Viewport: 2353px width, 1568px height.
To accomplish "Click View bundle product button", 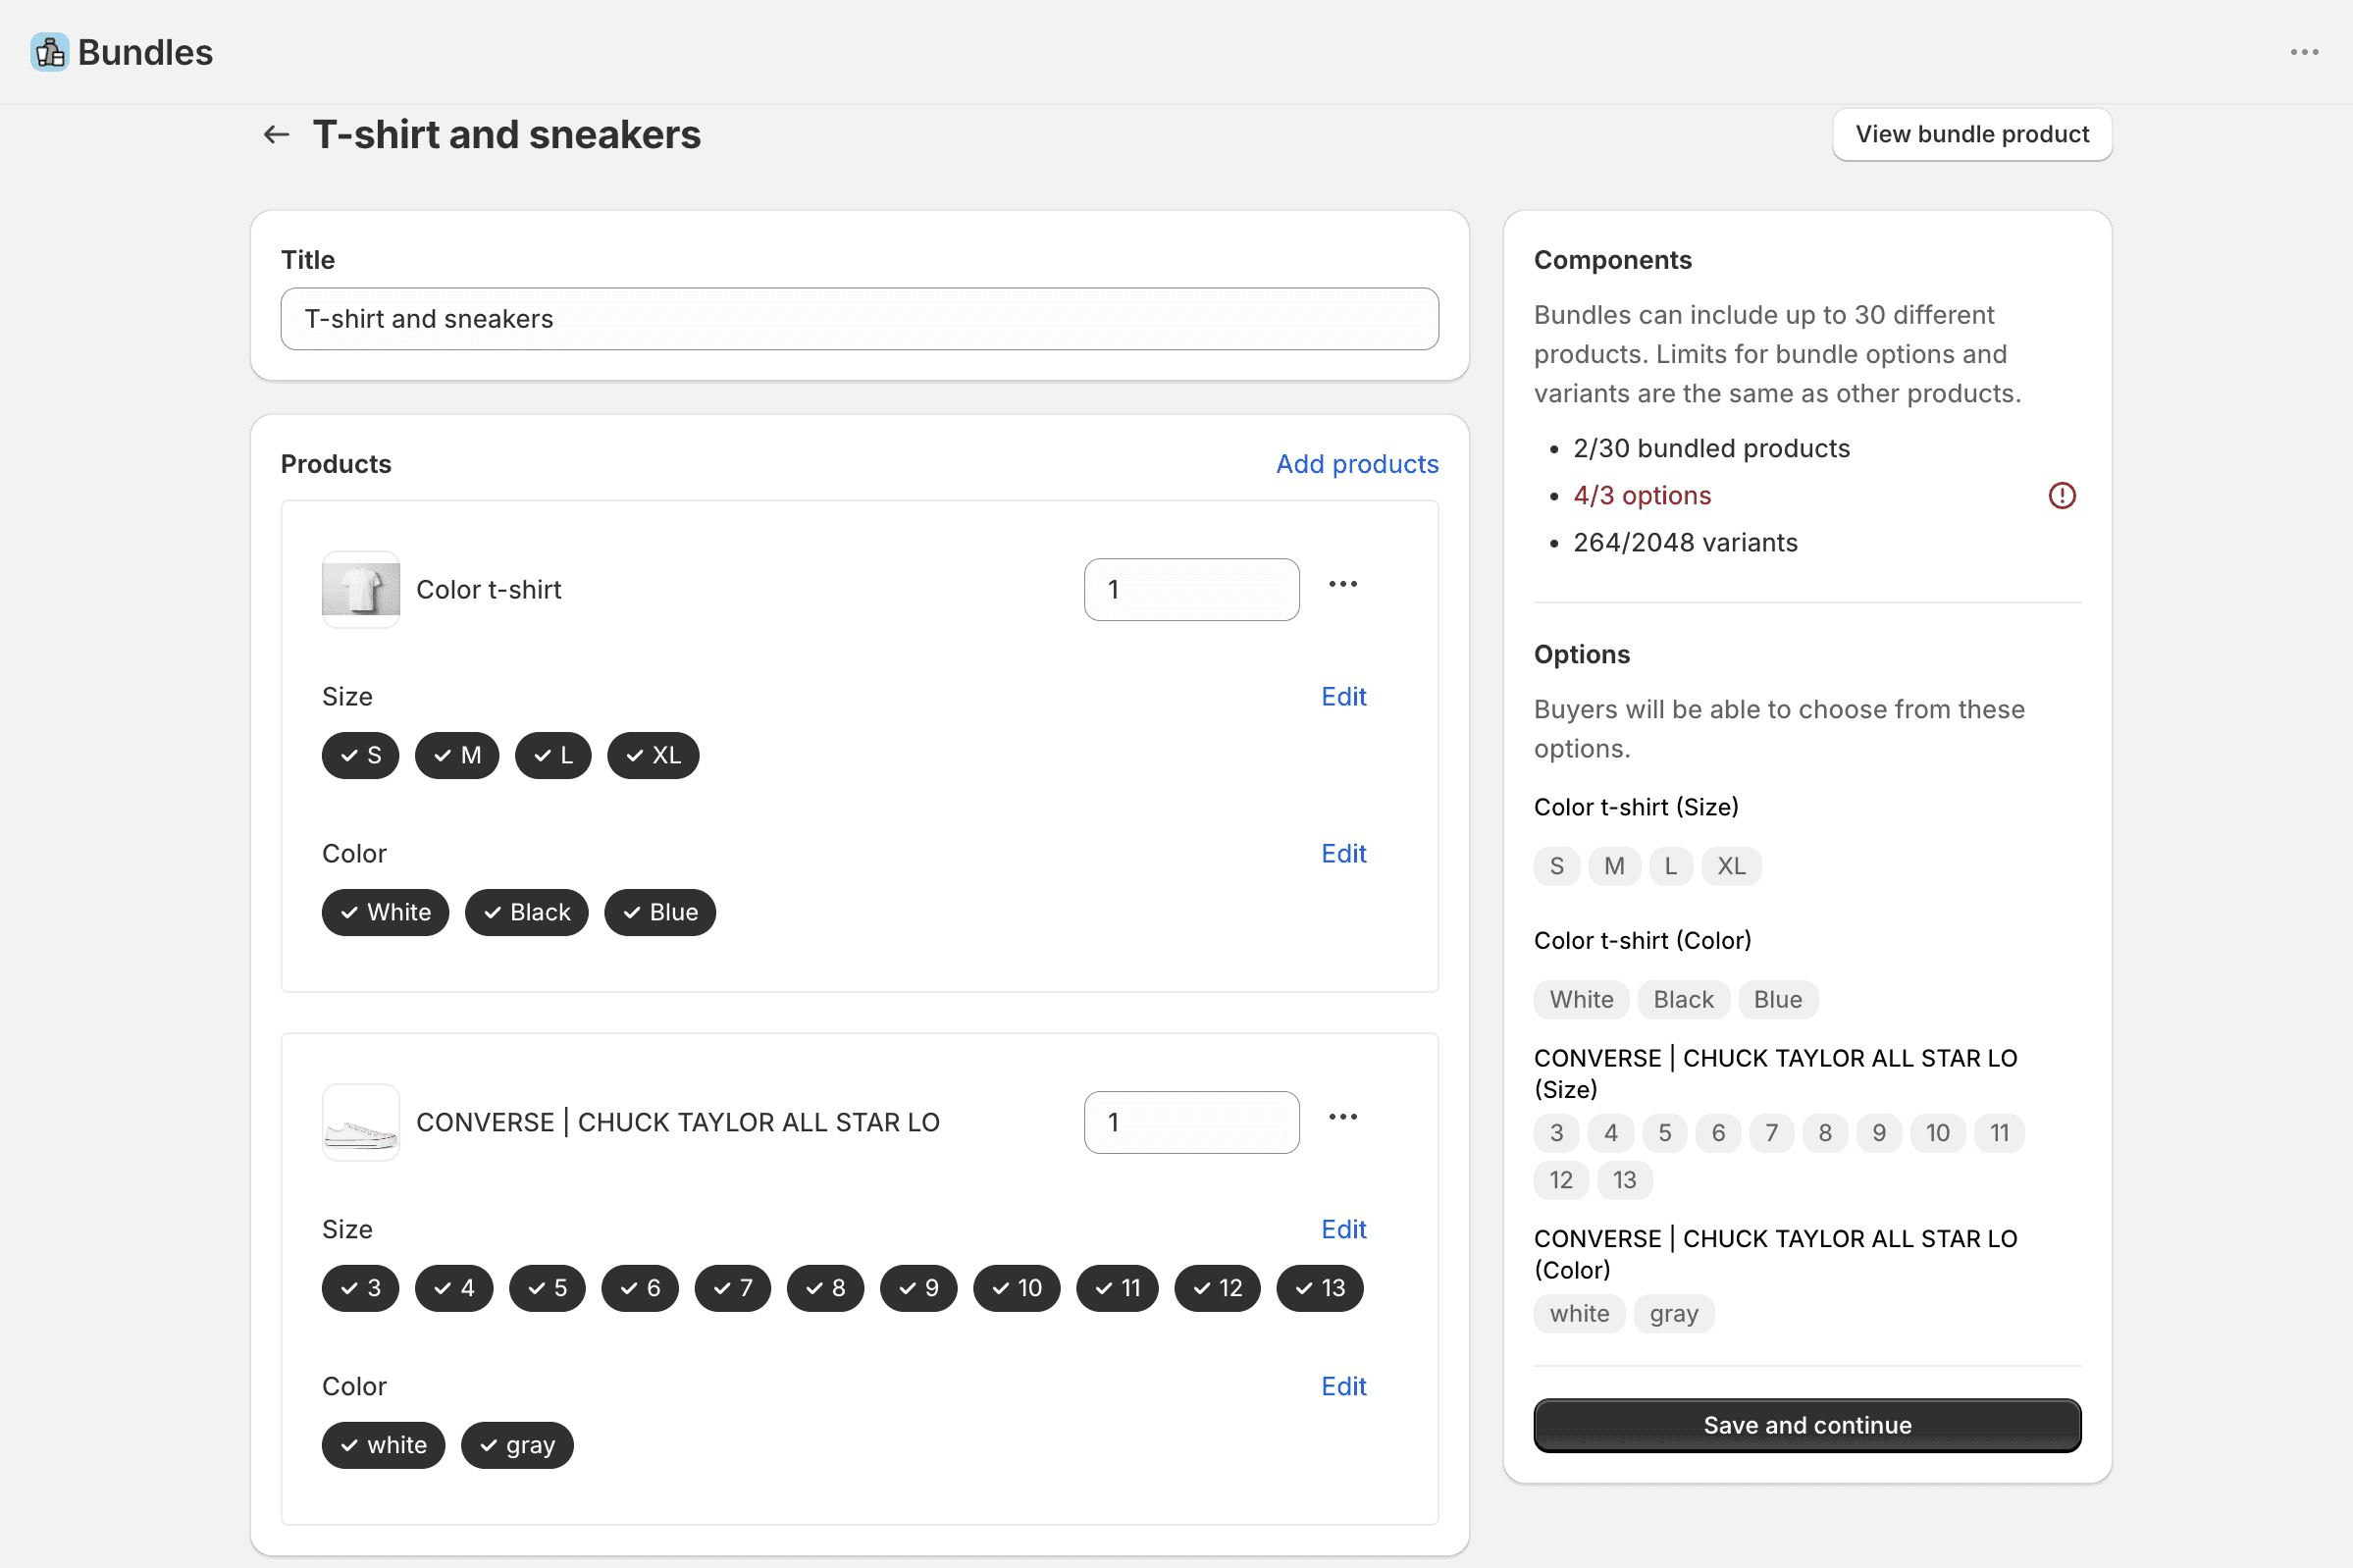I will click(1971, 134).
